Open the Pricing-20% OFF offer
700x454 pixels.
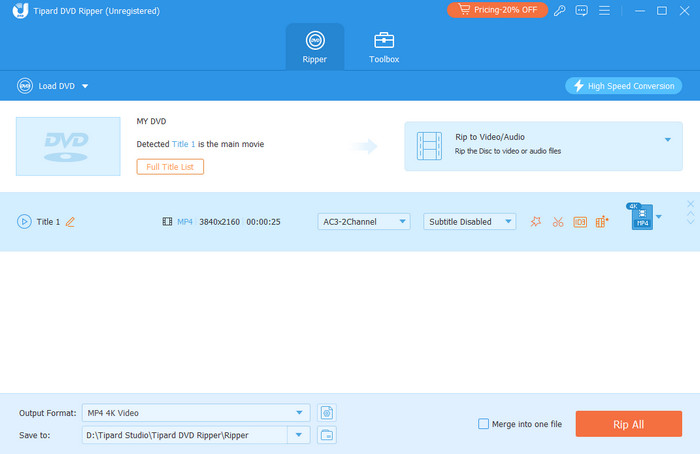pyautogui.click(x=497, y=10)
